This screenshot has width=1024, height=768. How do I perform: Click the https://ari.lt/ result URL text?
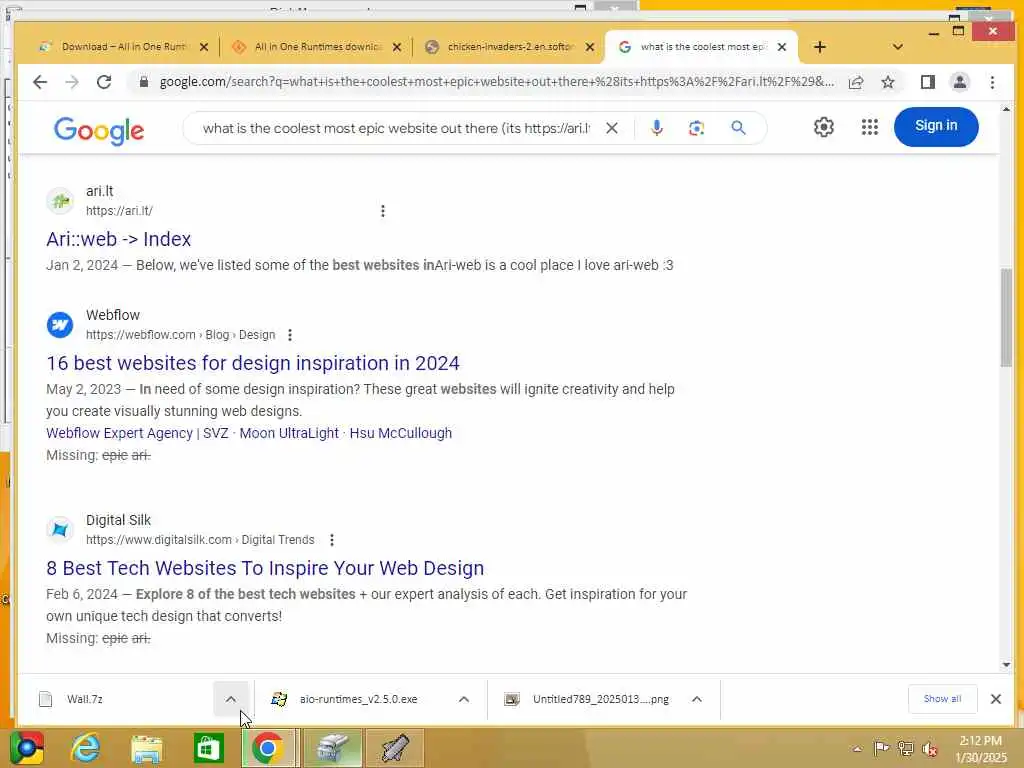[120, 211]
